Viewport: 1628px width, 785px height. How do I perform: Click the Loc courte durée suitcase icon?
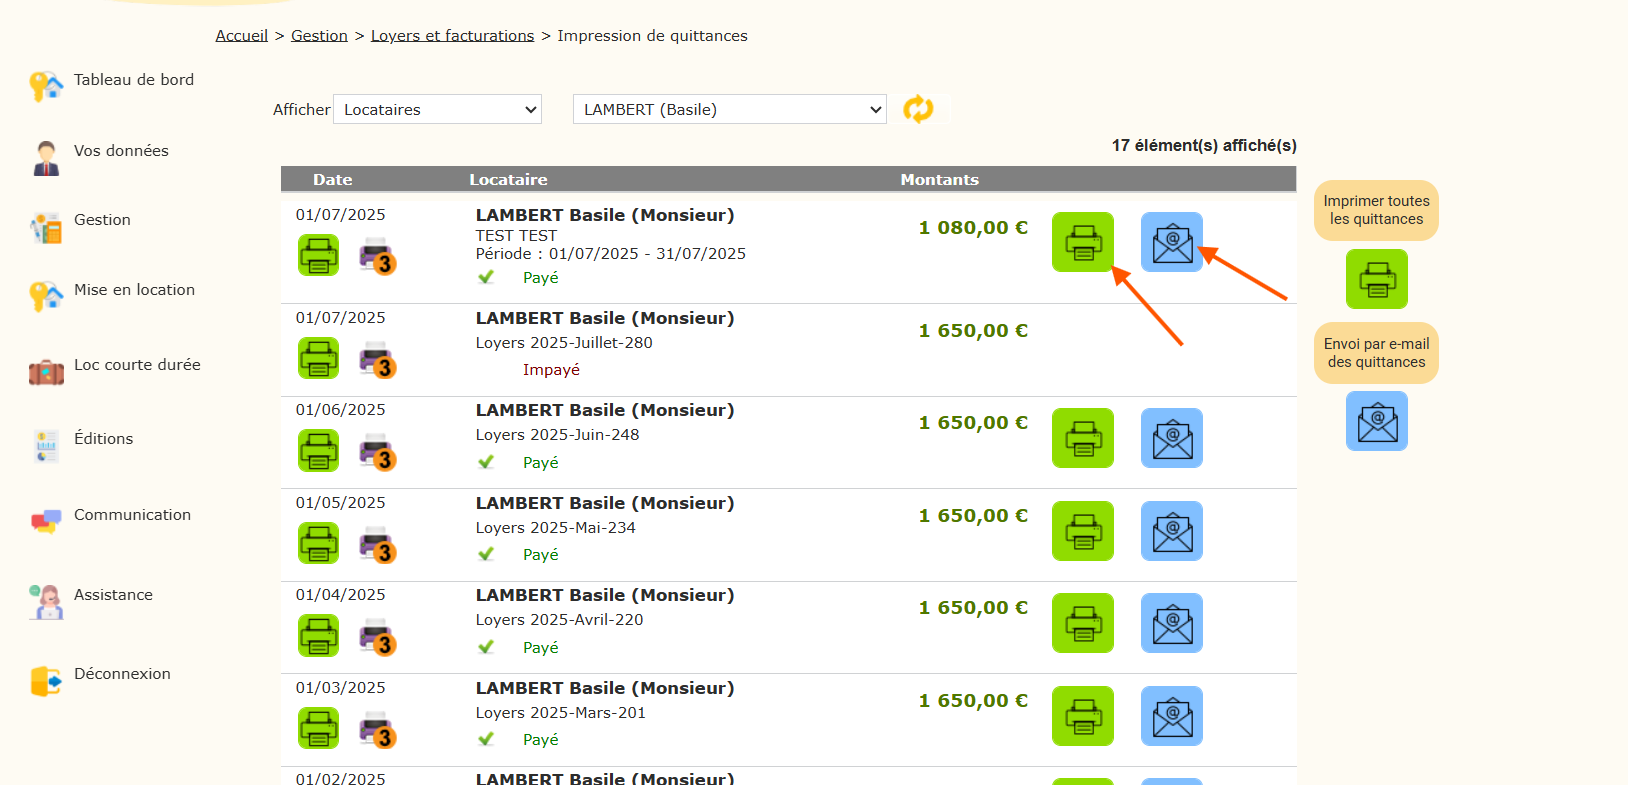point(46,373)
